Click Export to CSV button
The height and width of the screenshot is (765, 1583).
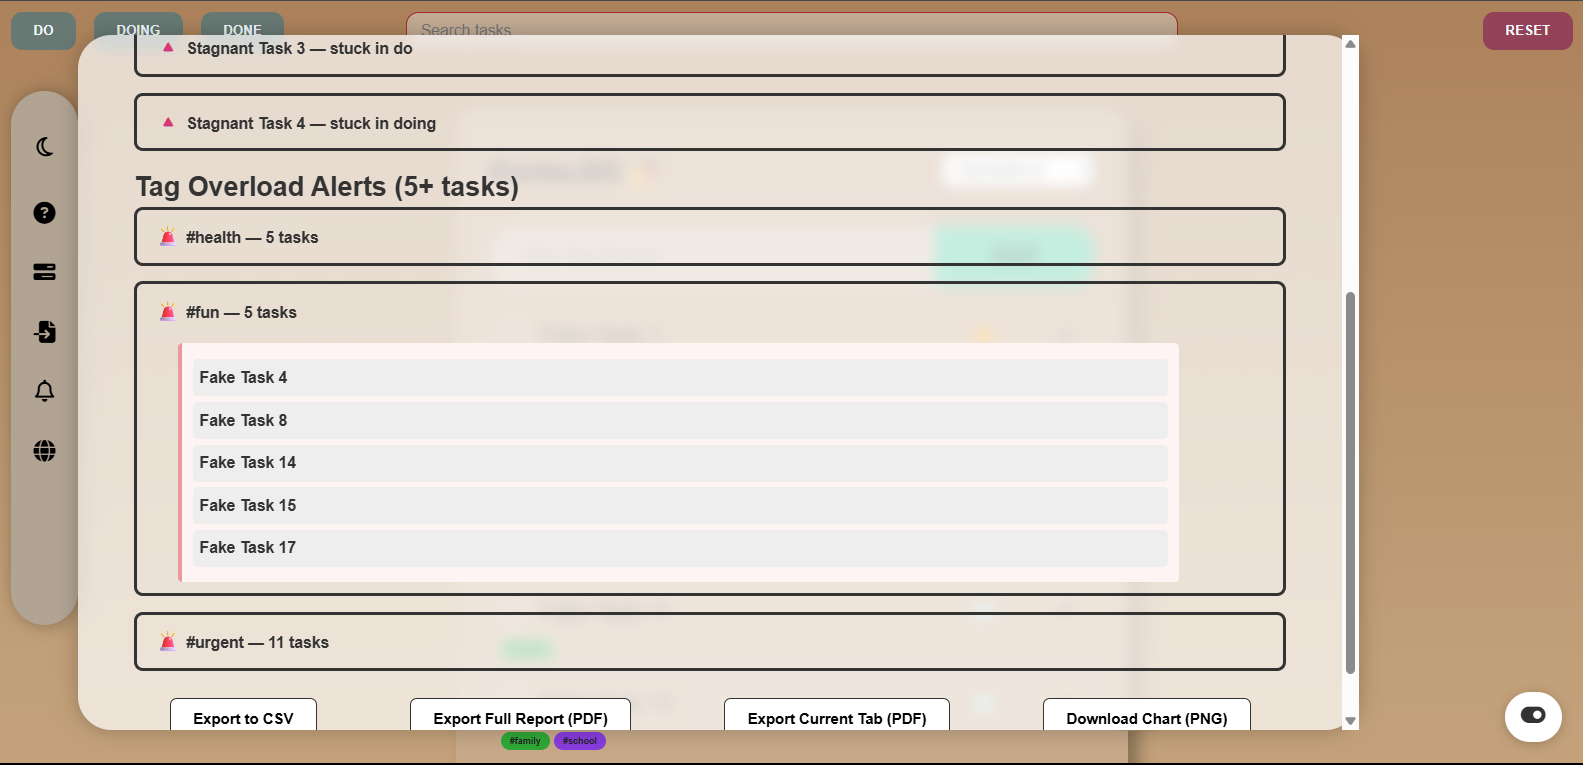pyautogui.click(x=243, y=715)
